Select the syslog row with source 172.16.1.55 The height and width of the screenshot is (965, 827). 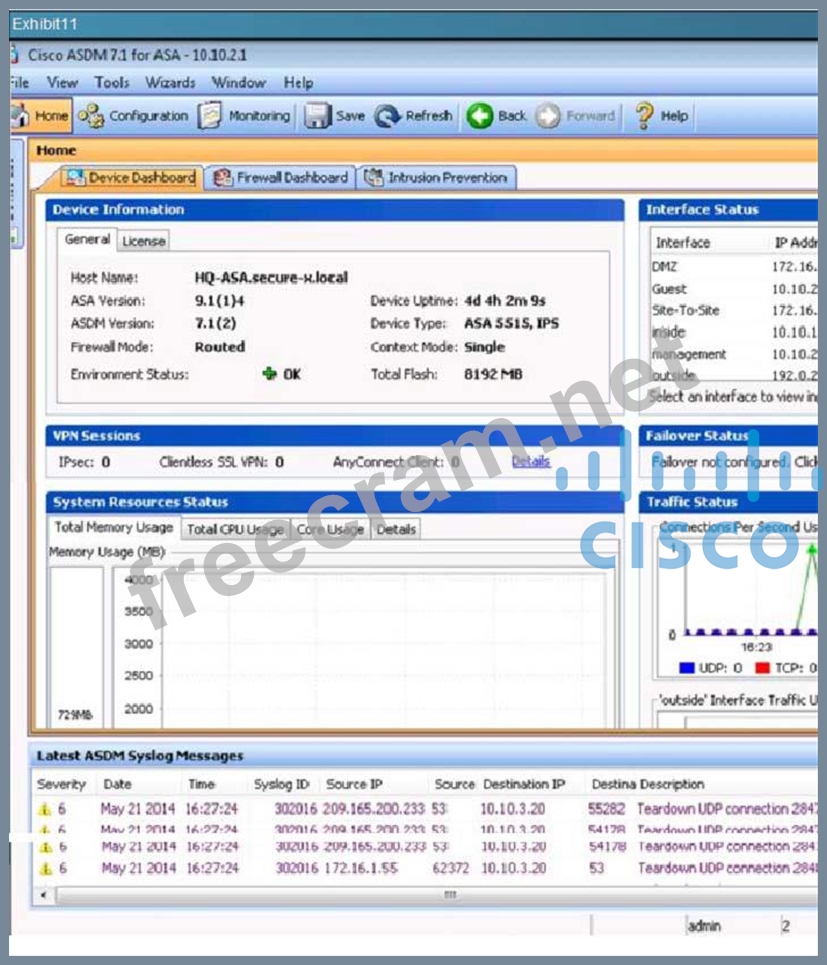pos(360,869)
